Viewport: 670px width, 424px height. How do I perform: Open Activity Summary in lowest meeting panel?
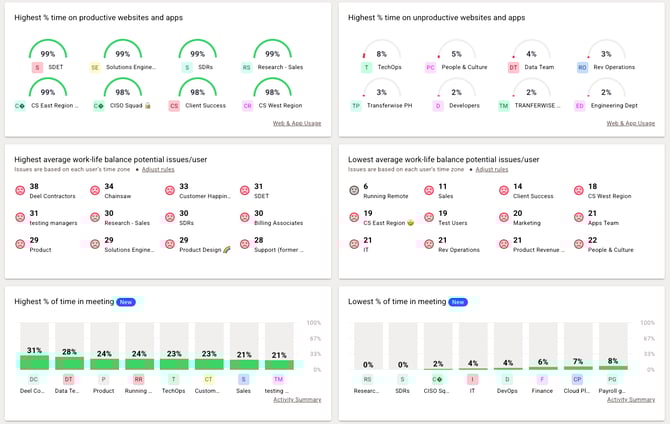(631, 399)
